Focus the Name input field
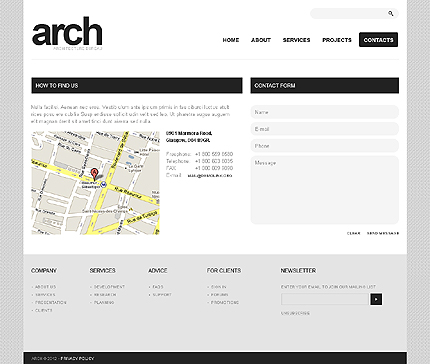The width and height of the screenshot is (430, 364). 325,112
